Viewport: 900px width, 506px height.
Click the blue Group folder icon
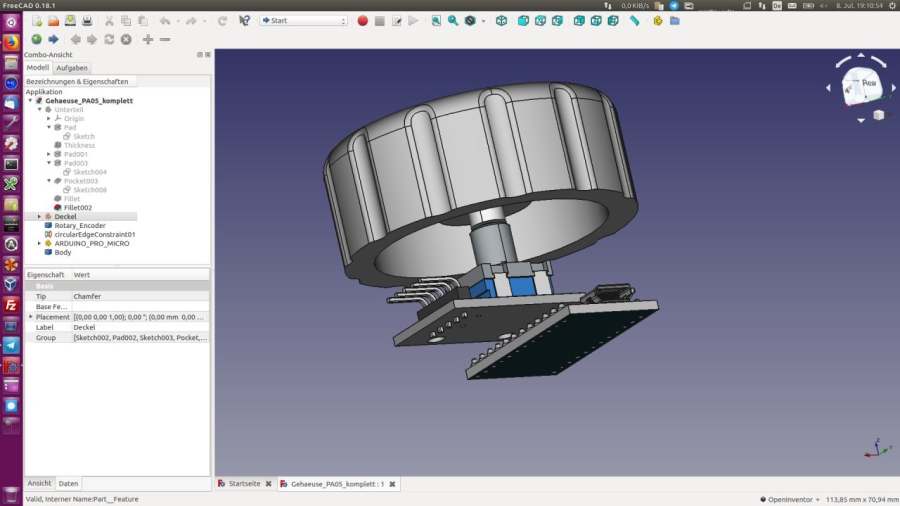click(675, 21)
